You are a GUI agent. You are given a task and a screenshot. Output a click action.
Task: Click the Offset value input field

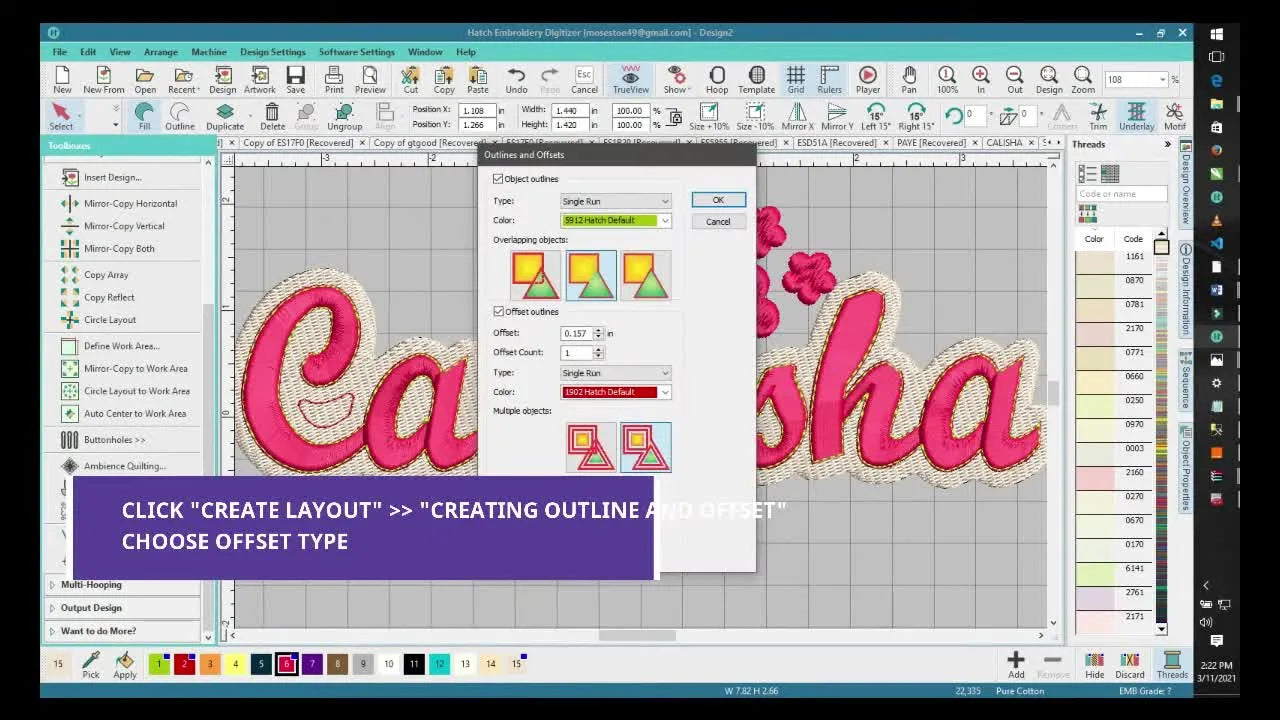pyautogui.click(x=578, y=333)
